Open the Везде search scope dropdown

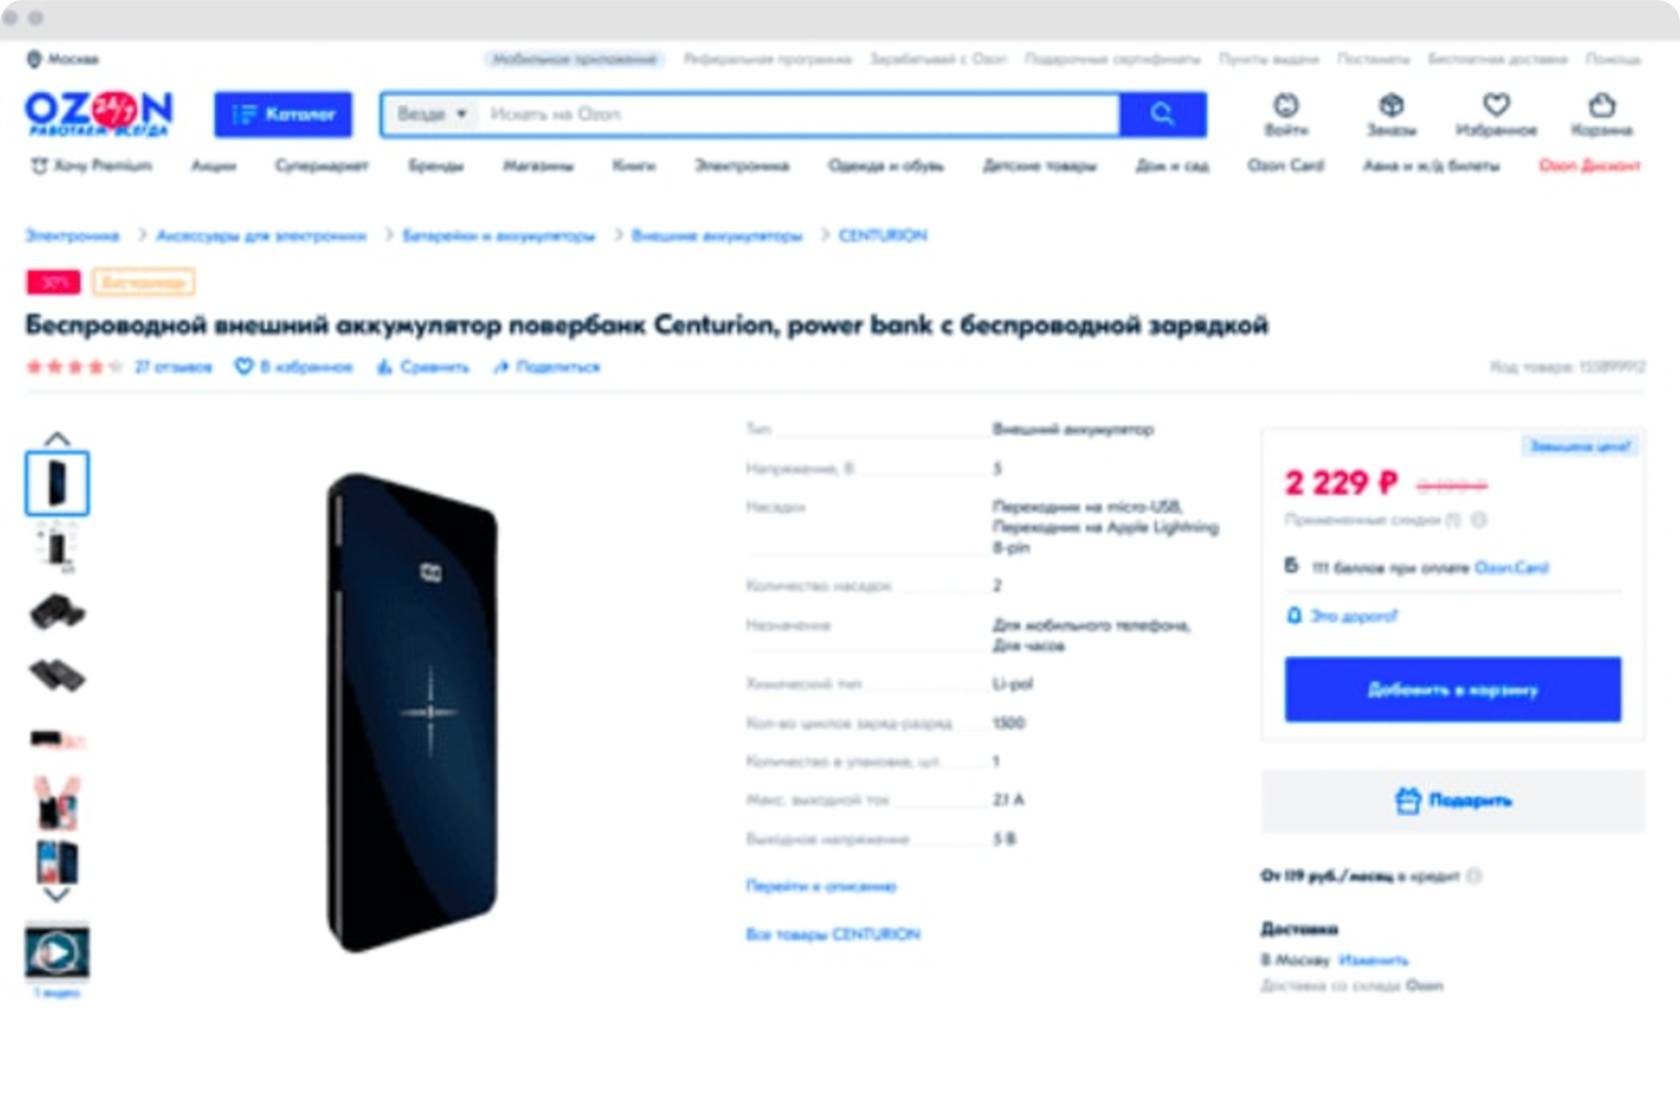coord(431,114)
